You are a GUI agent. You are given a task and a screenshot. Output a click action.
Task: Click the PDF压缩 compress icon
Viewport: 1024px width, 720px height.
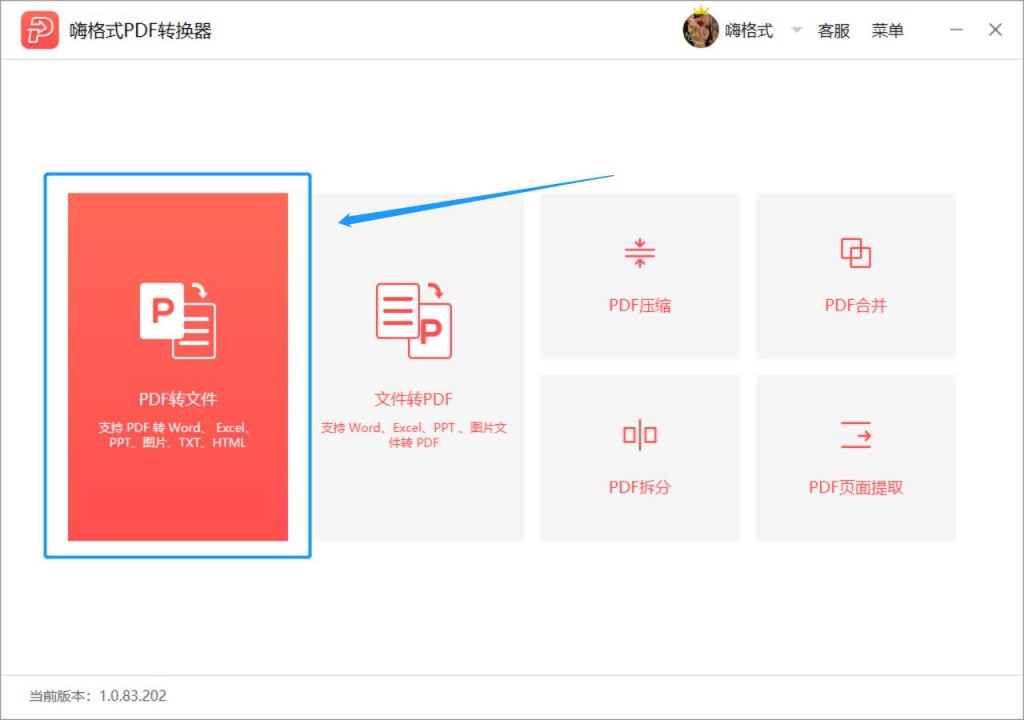(x=639, y=253)
